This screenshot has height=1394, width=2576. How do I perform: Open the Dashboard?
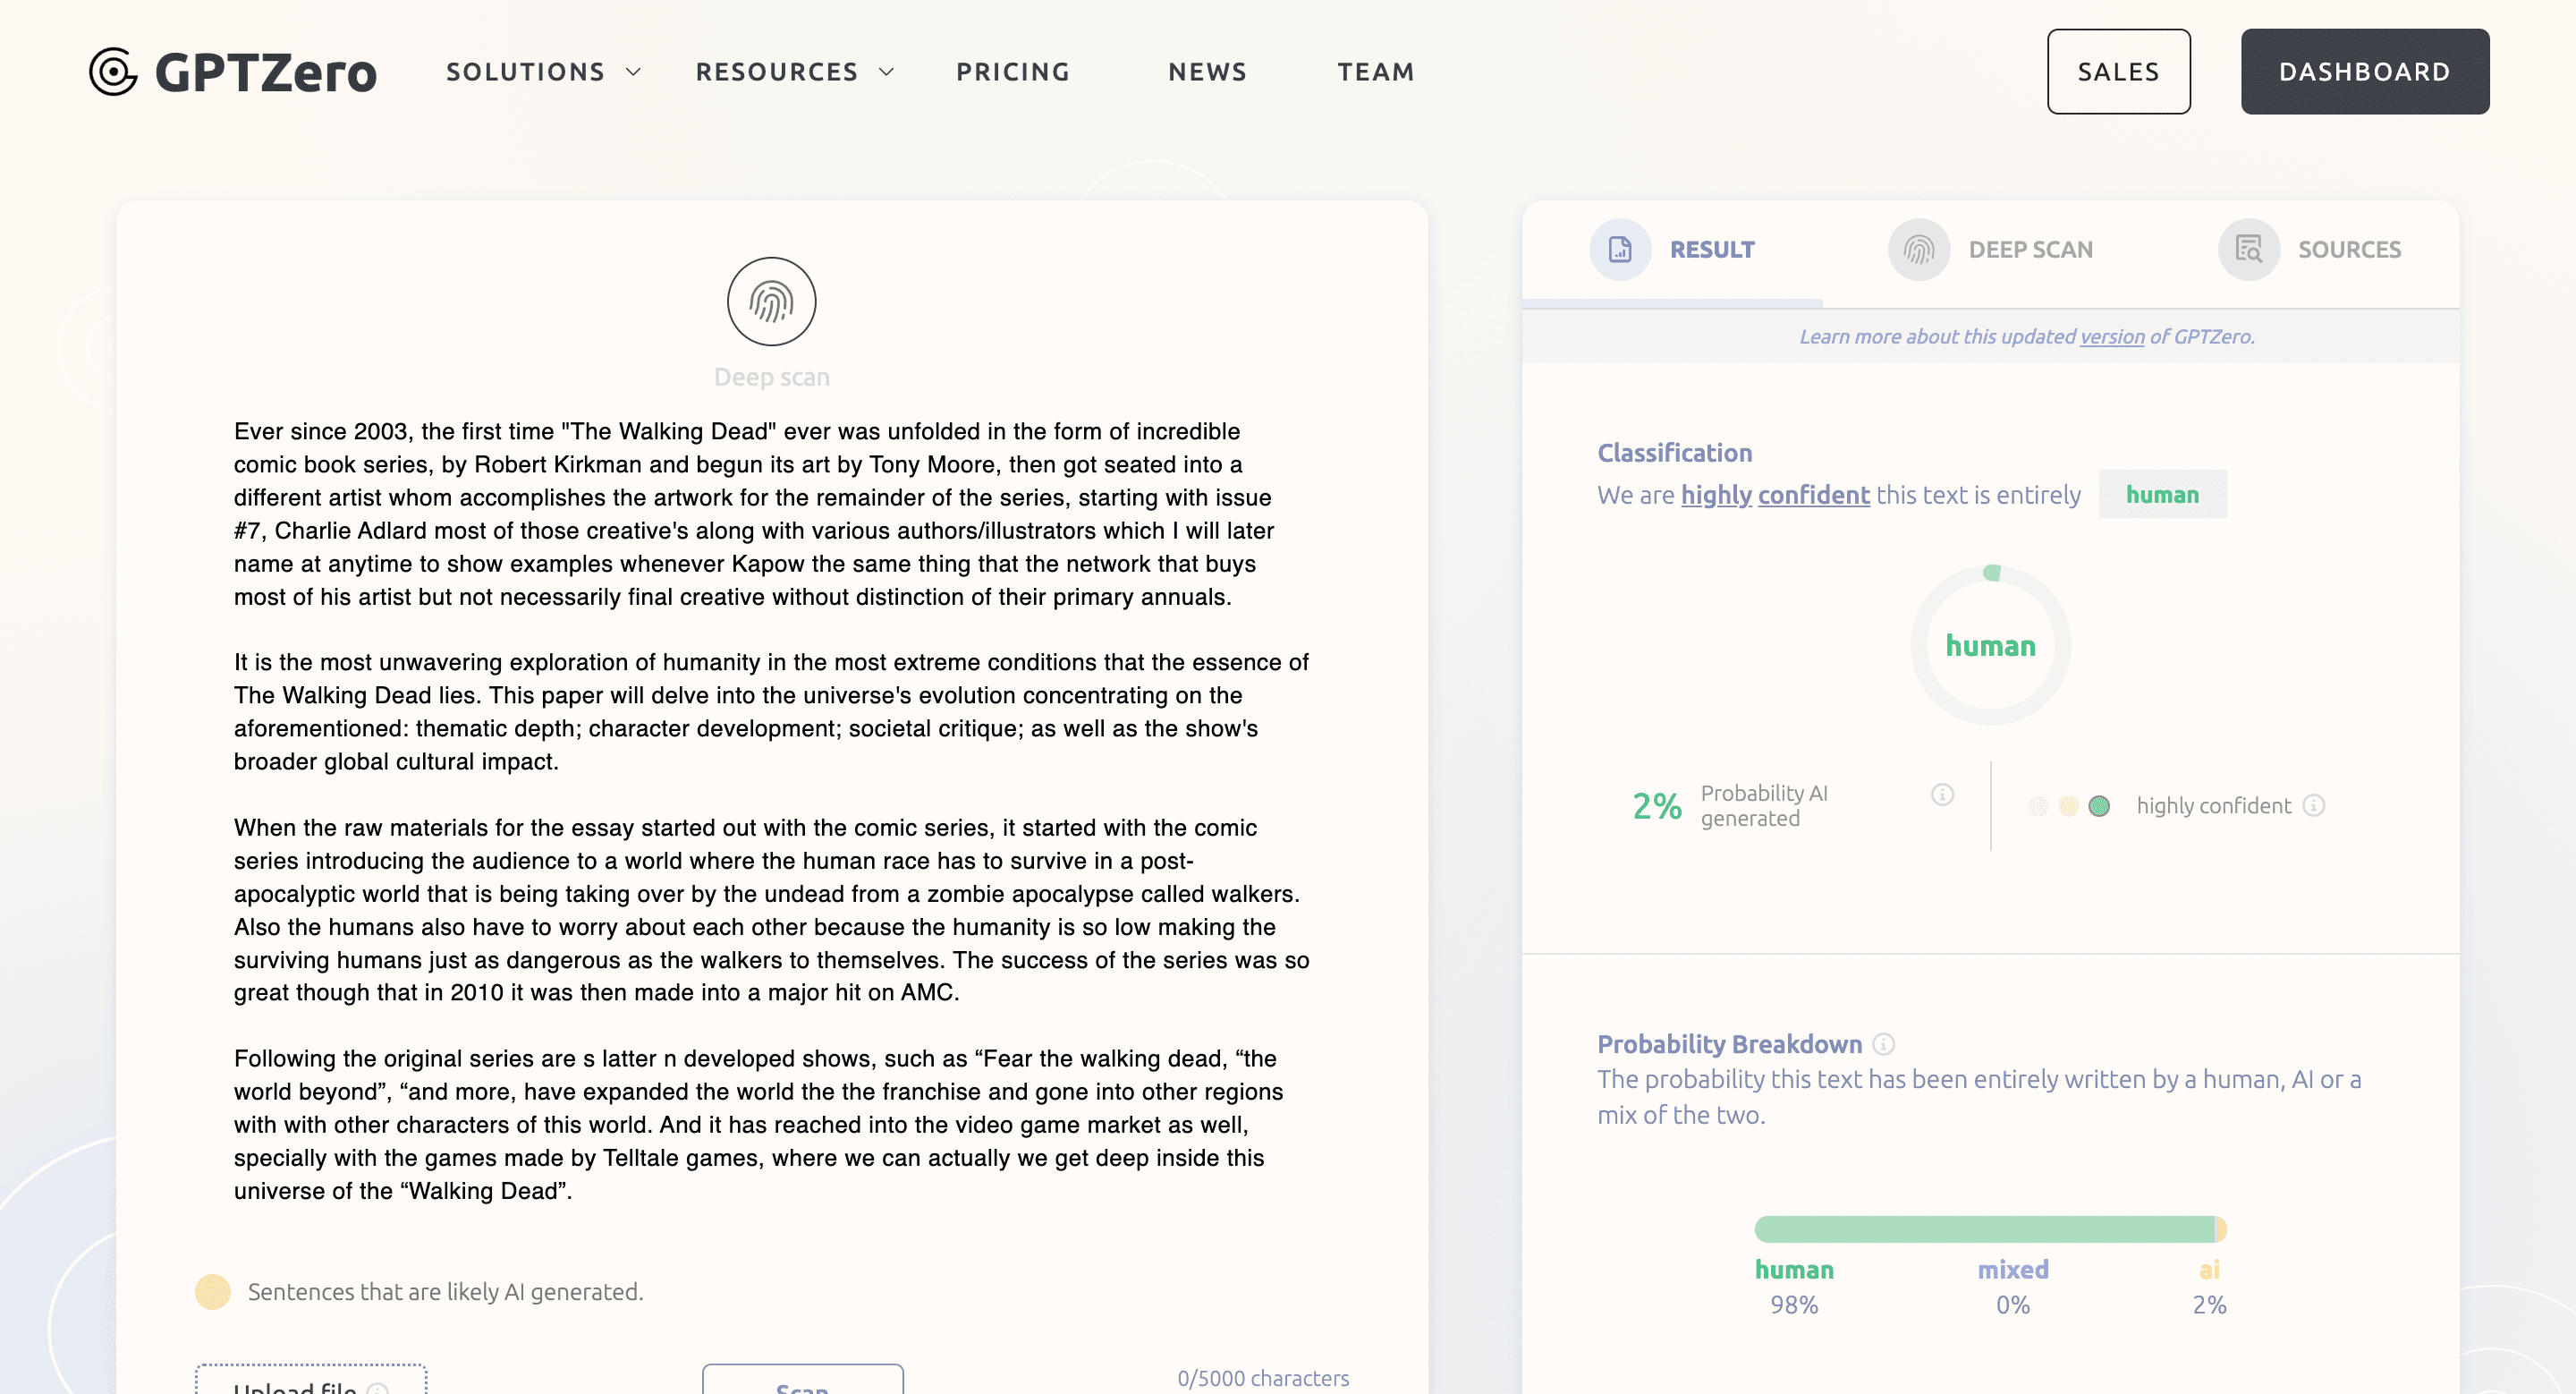point(2364,72)
